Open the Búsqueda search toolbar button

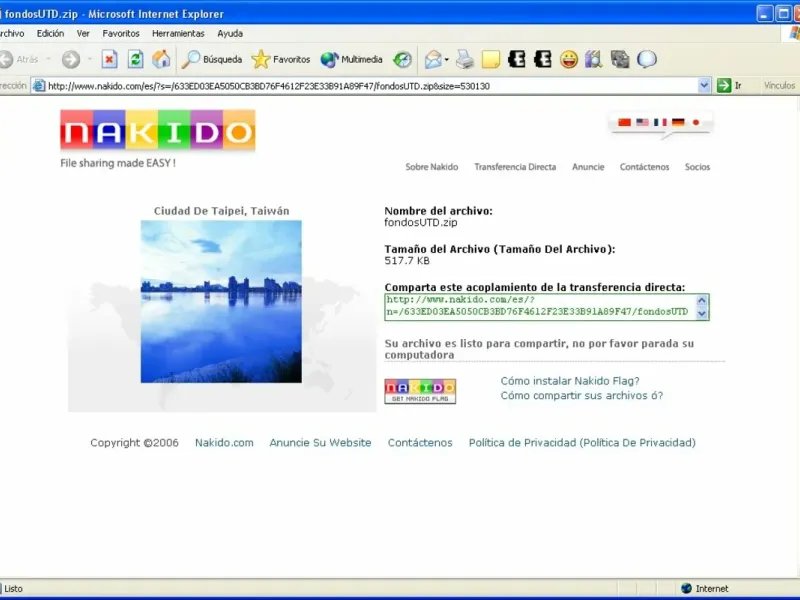[x=212, y=60]
